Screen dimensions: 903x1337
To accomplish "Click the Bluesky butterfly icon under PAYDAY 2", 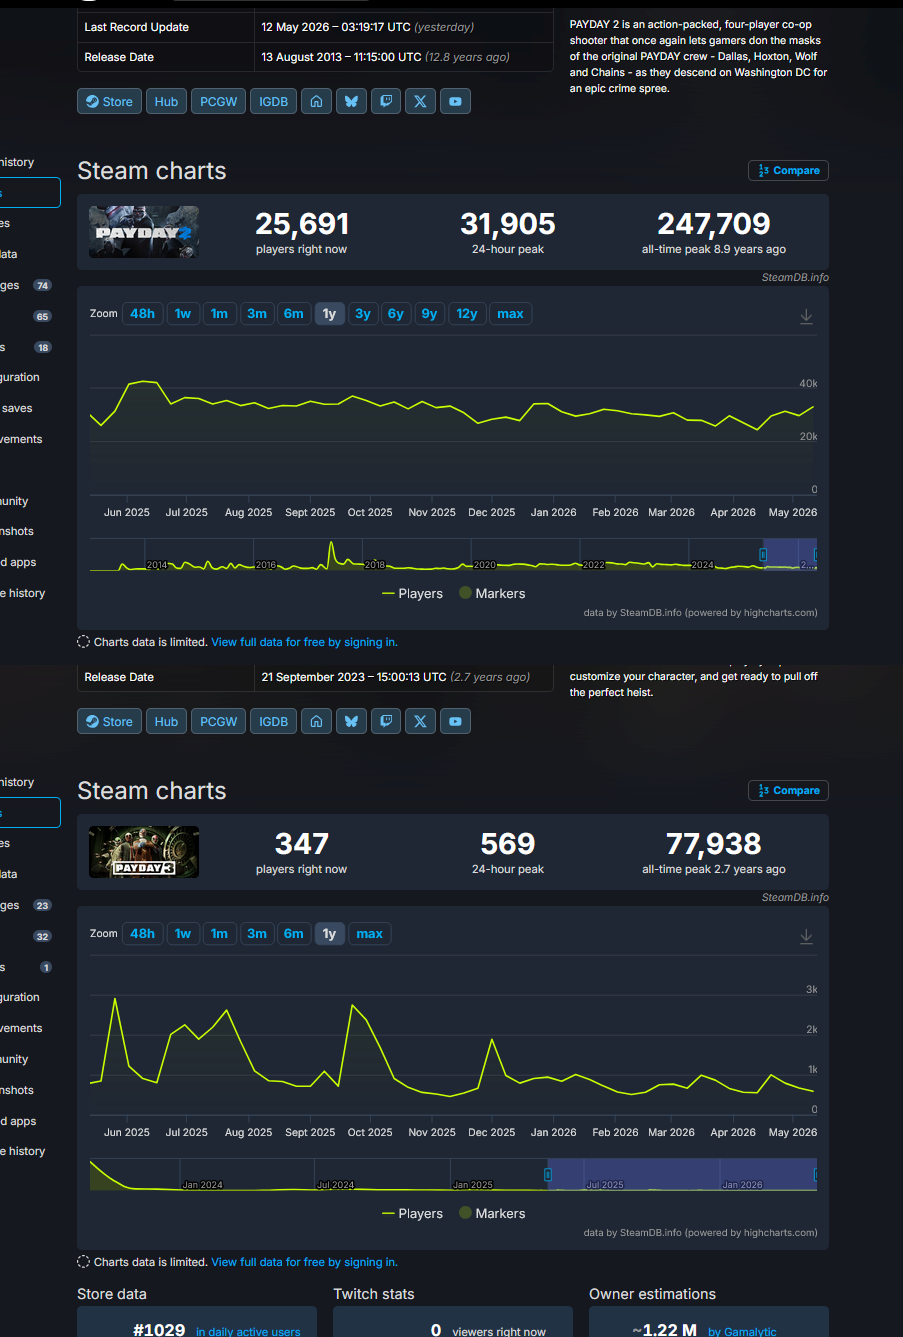I will pyautogui.click(x=351, y=101).
